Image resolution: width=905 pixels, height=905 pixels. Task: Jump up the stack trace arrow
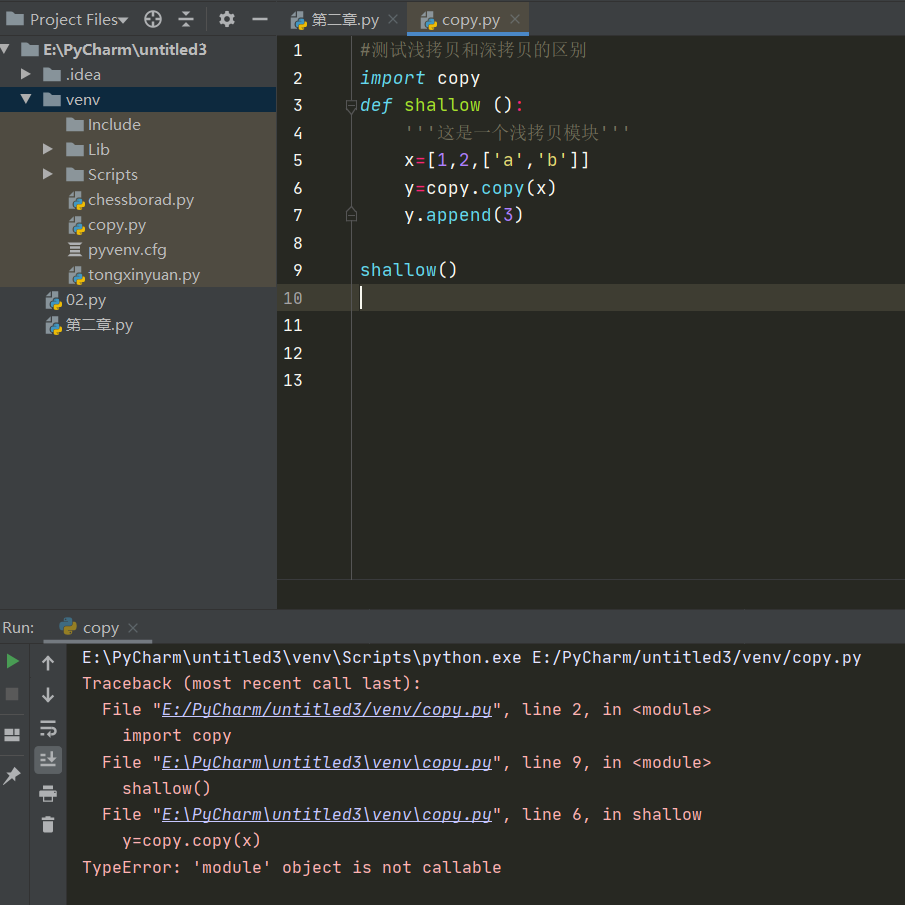click(48, 663)
